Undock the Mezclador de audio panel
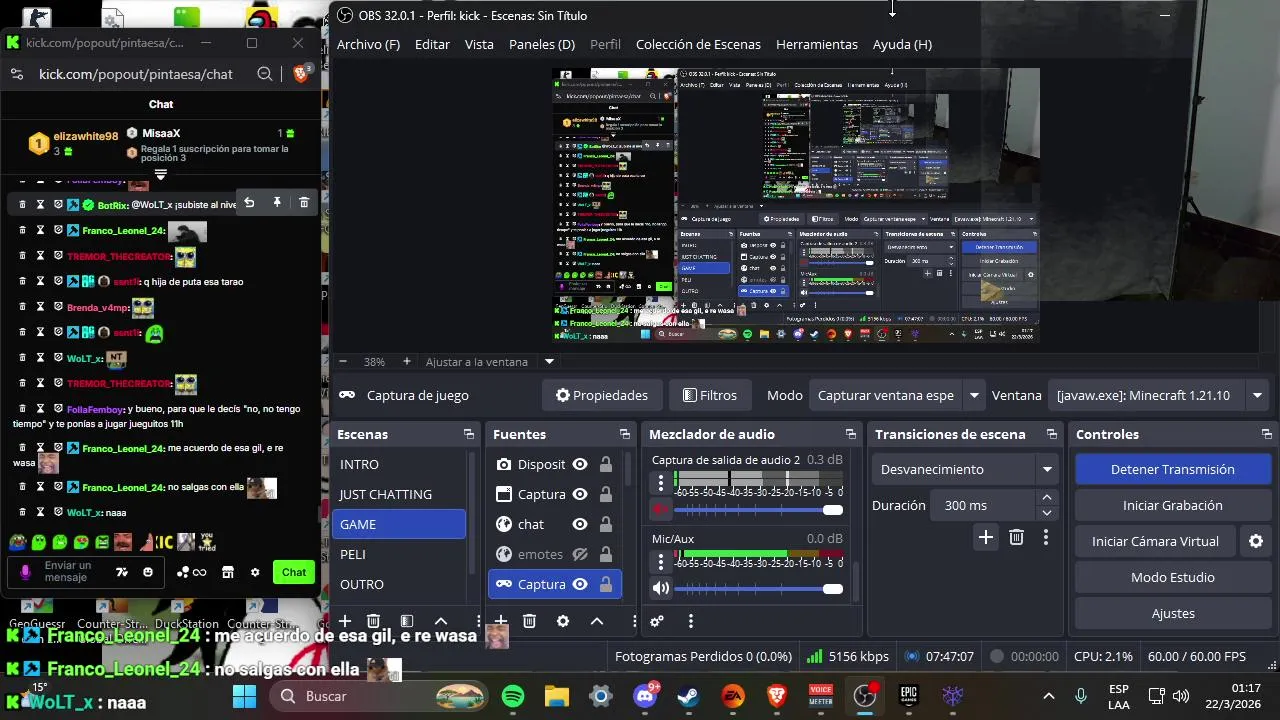1280x720 pixels. point(851,434)
